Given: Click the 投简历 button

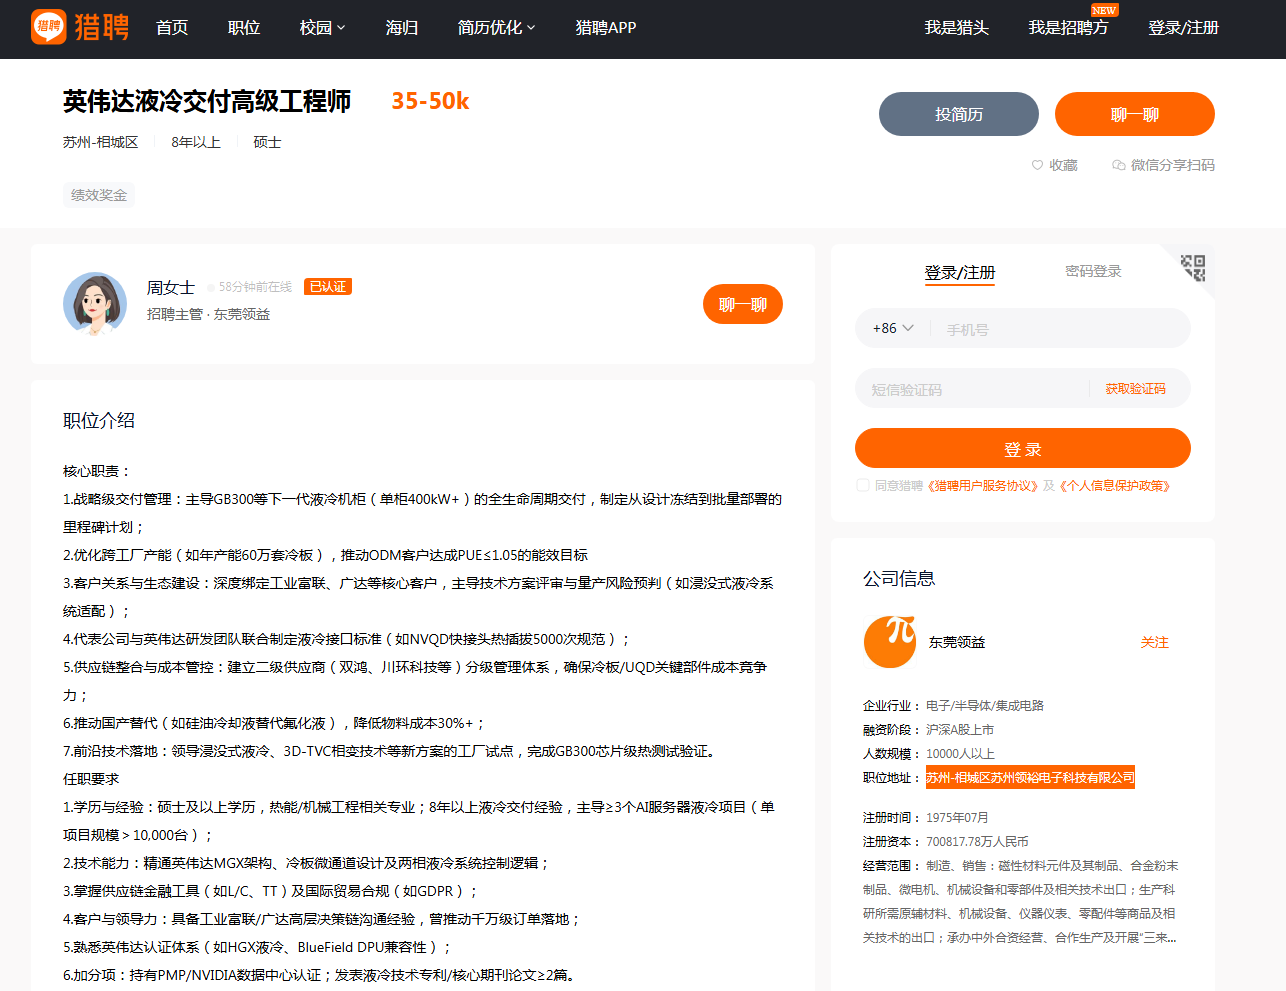Looking at the screenshot, I should tap(958, 113).
